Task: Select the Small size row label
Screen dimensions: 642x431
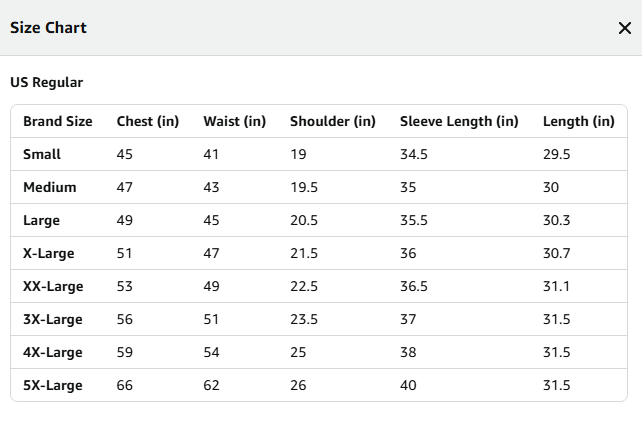Action: (42, 154)
